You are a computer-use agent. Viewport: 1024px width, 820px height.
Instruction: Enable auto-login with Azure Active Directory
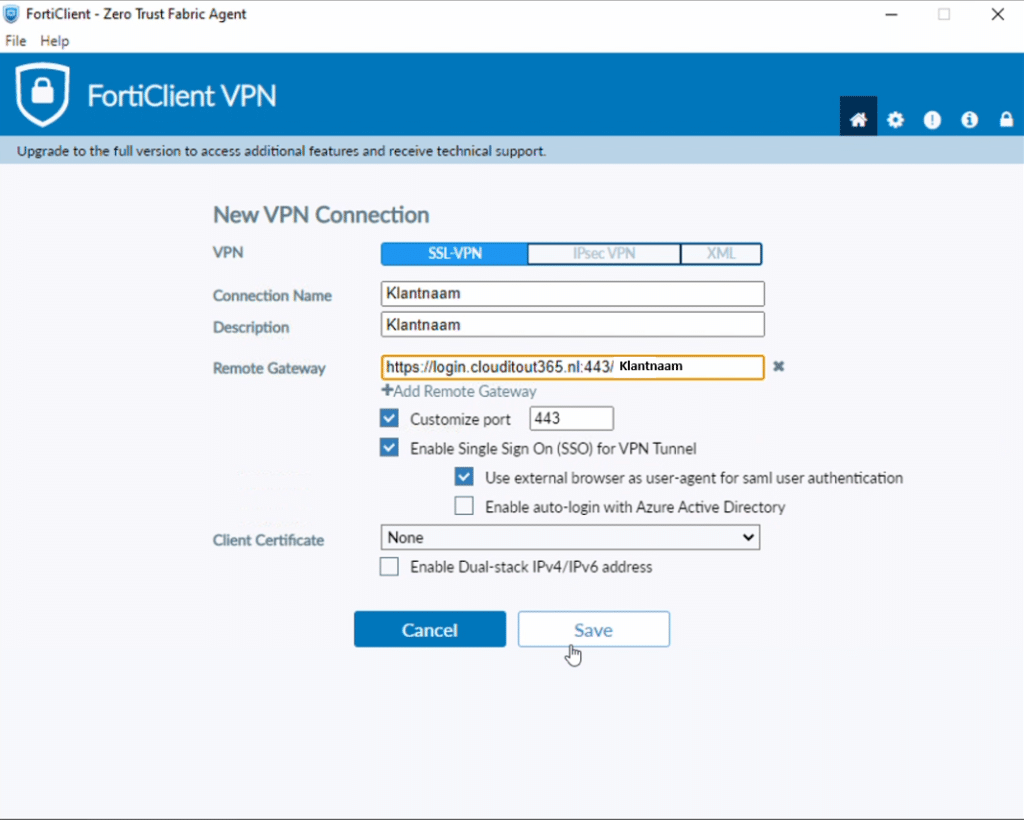(x=464, y=506)
